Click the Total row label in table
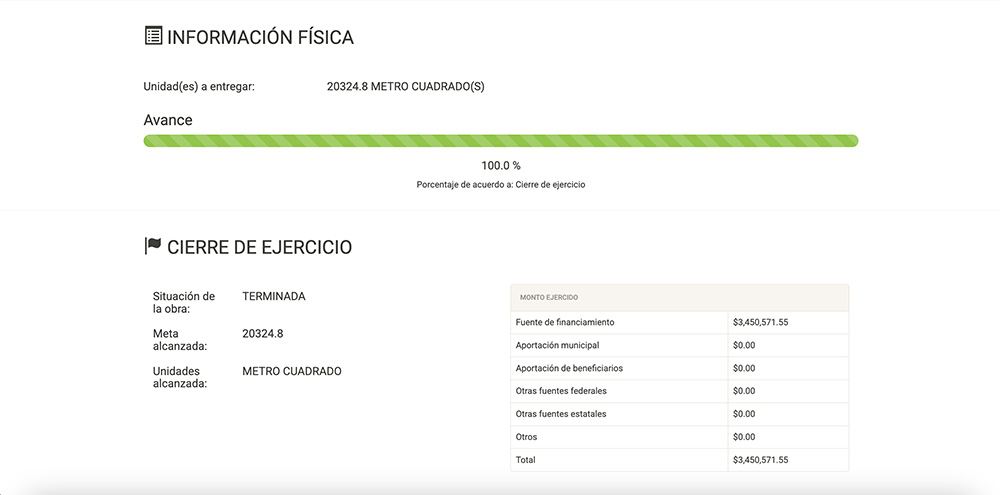 coord(526,460)
